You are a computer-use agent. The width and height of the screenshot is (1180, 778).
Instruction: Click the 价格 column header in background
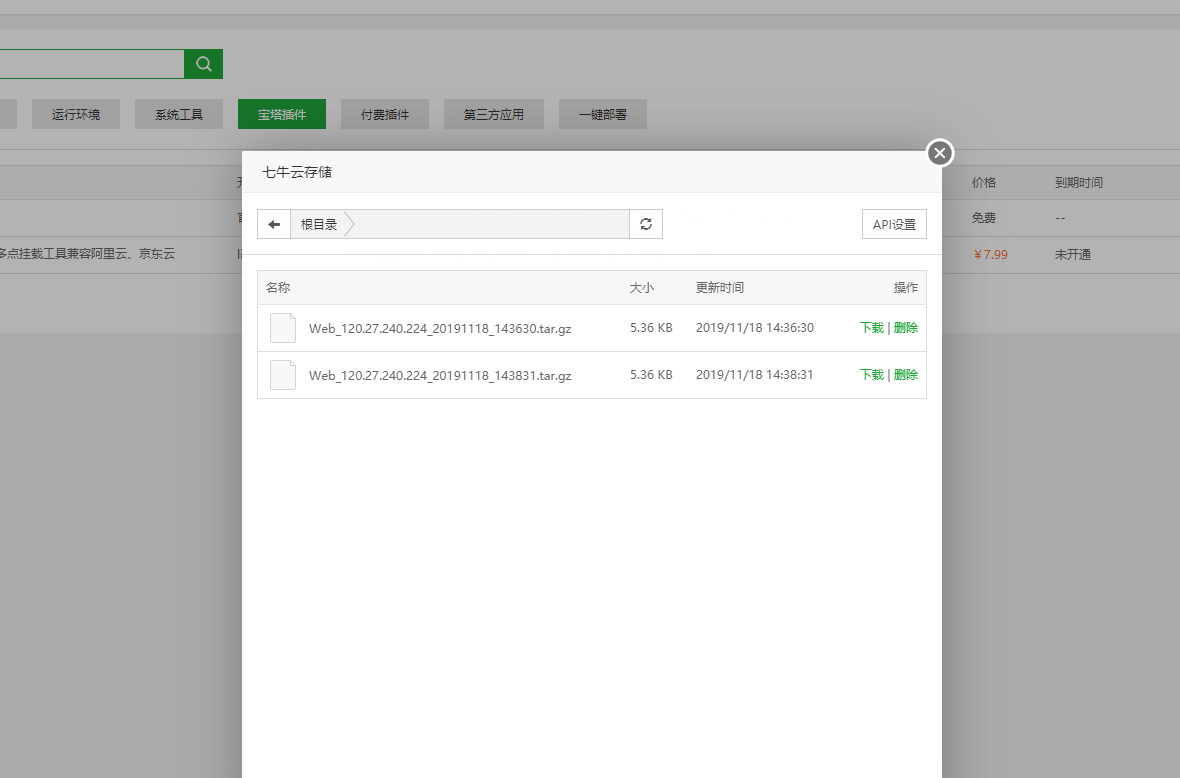[984, 183]
